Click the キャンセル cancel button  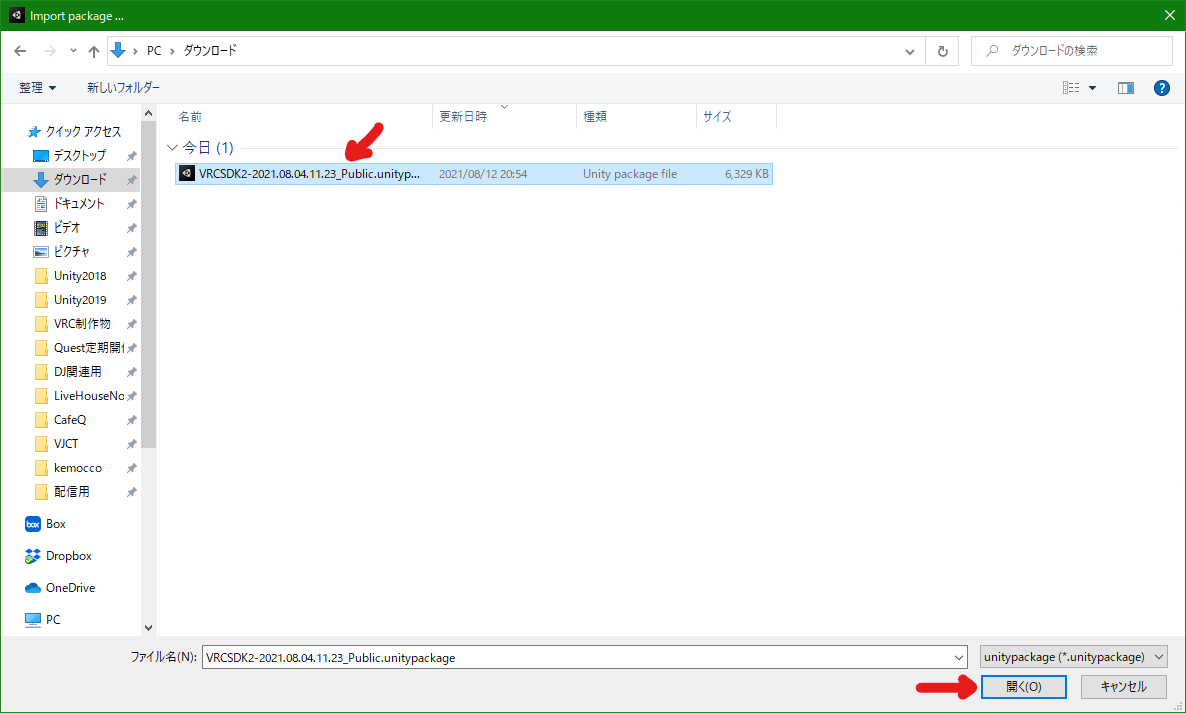click(1123, 687)
